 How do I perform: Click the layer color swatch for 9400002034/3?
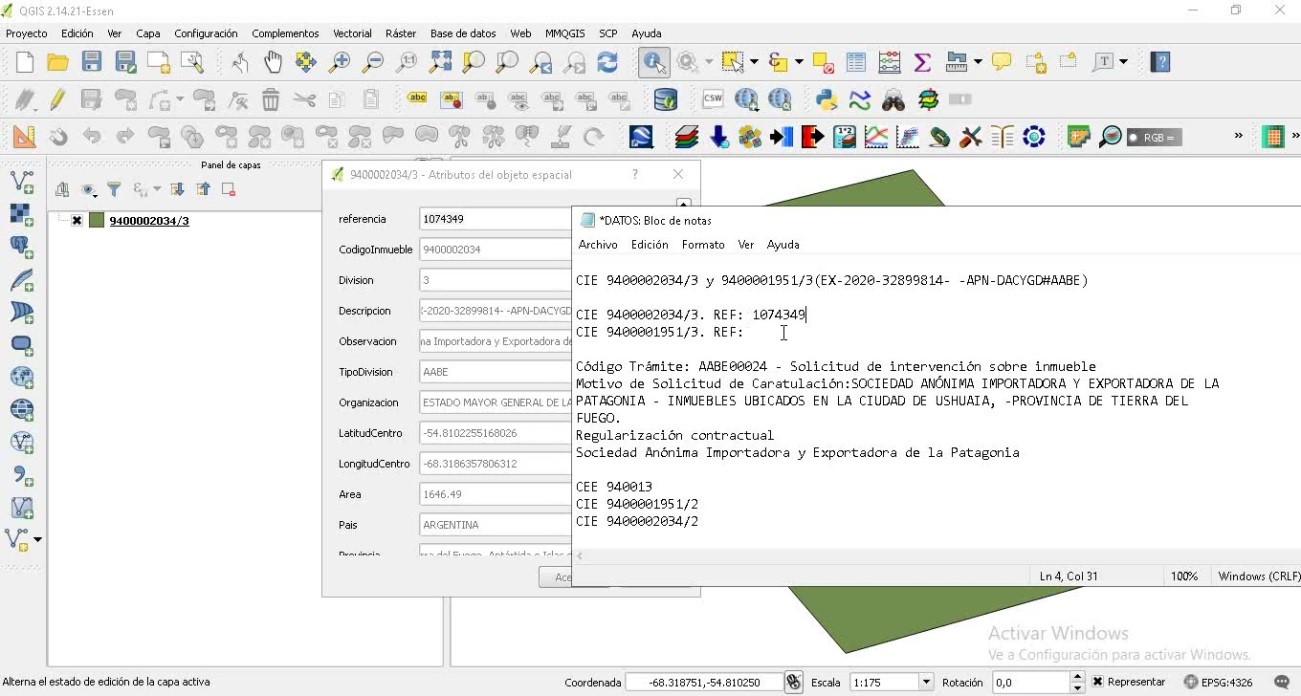(97, 220)
